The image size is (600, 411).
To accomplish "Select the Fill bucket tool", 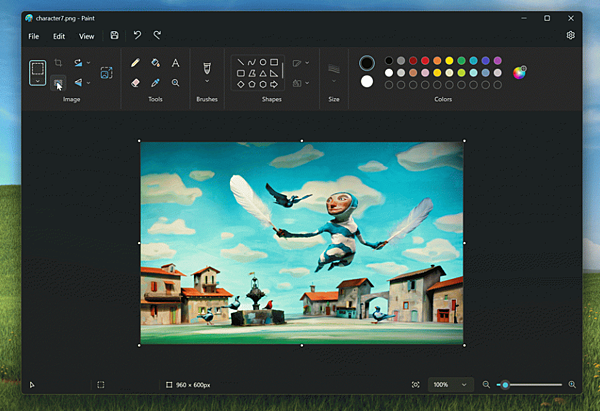I will (x=155, y=62).
